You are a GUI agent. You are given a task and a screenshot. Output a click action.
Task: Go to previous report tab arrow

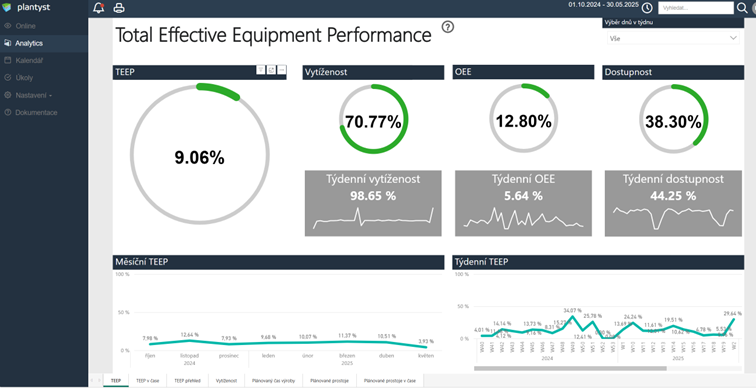[x=93, y=380]
